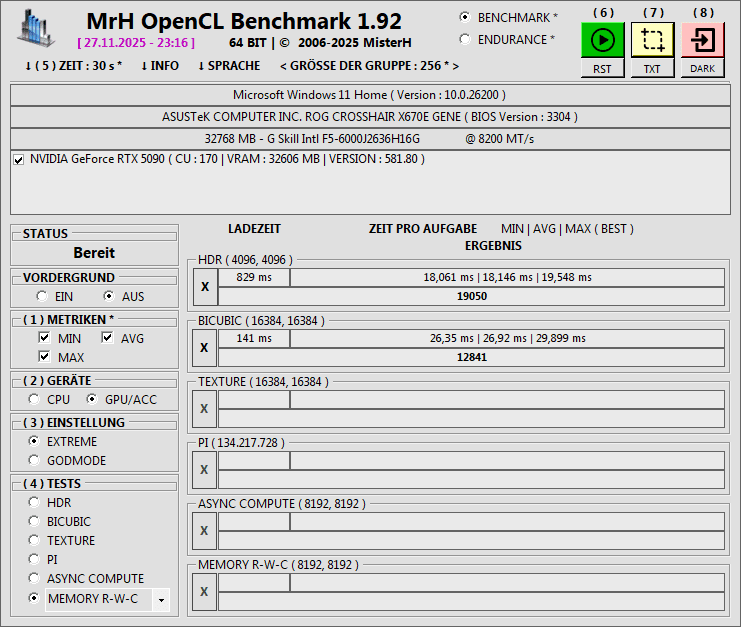The height and width of the screenshot is (627, 741).
Task: Click the HDR load time 829 ms
Action: click(x=254, y=277)
